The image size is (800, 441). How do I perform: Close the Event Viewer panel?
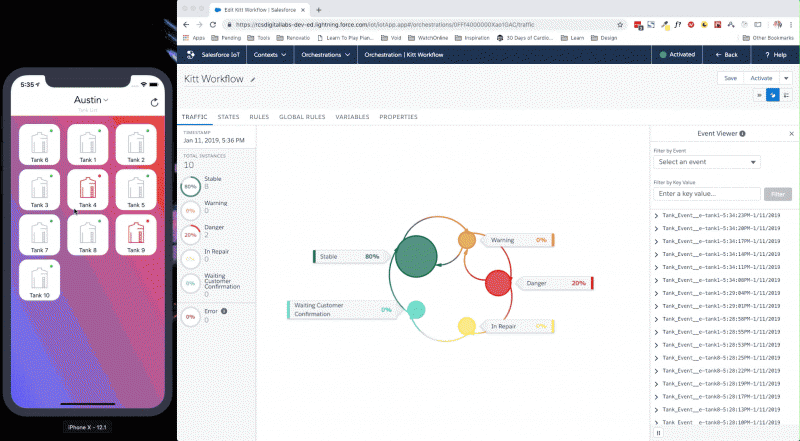(791, 134)
